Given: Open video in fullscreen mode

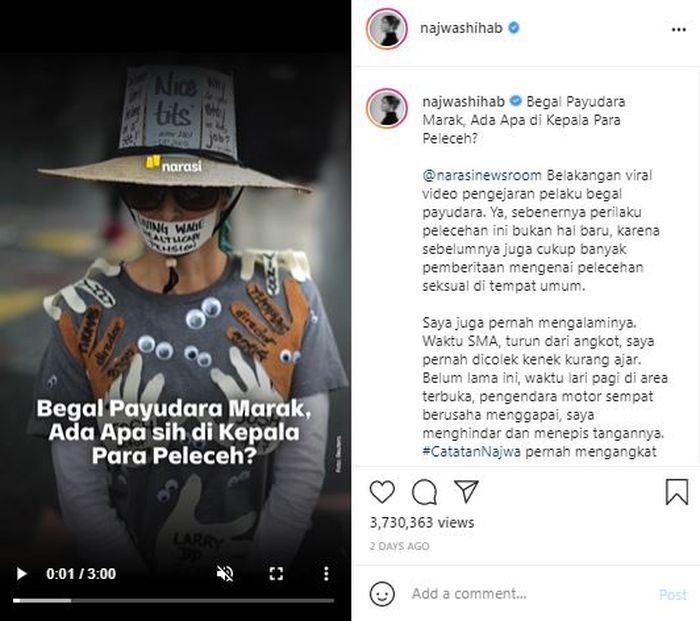Looking at the screenshot, I should [276, 574].
